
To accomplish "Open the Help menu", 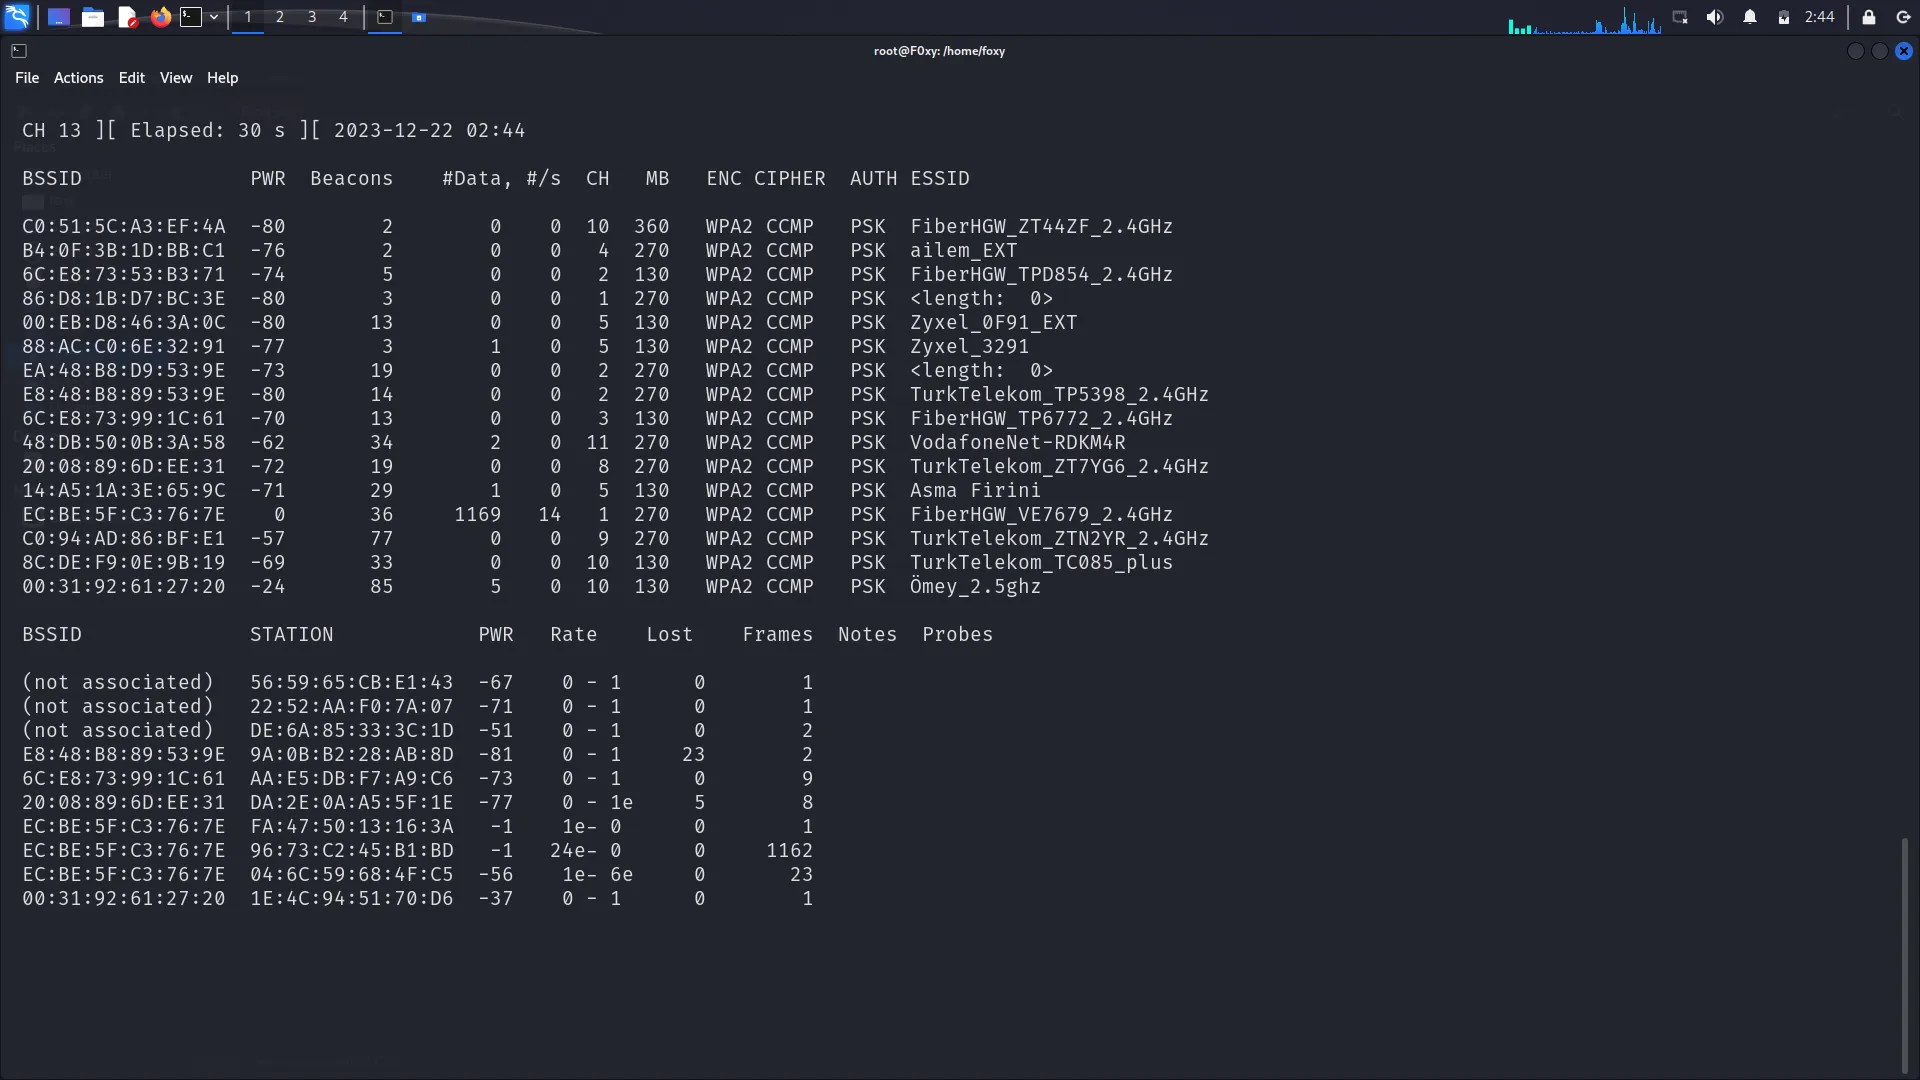I will pyautogui.click(x=223, y=78).
